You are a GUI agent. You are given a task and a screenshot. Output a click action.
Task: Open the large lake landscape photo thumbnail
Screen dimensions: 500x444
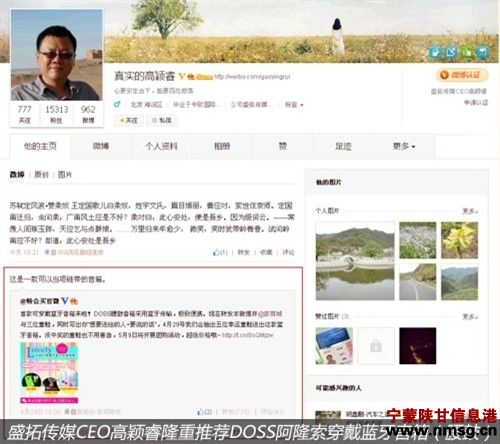355,261
